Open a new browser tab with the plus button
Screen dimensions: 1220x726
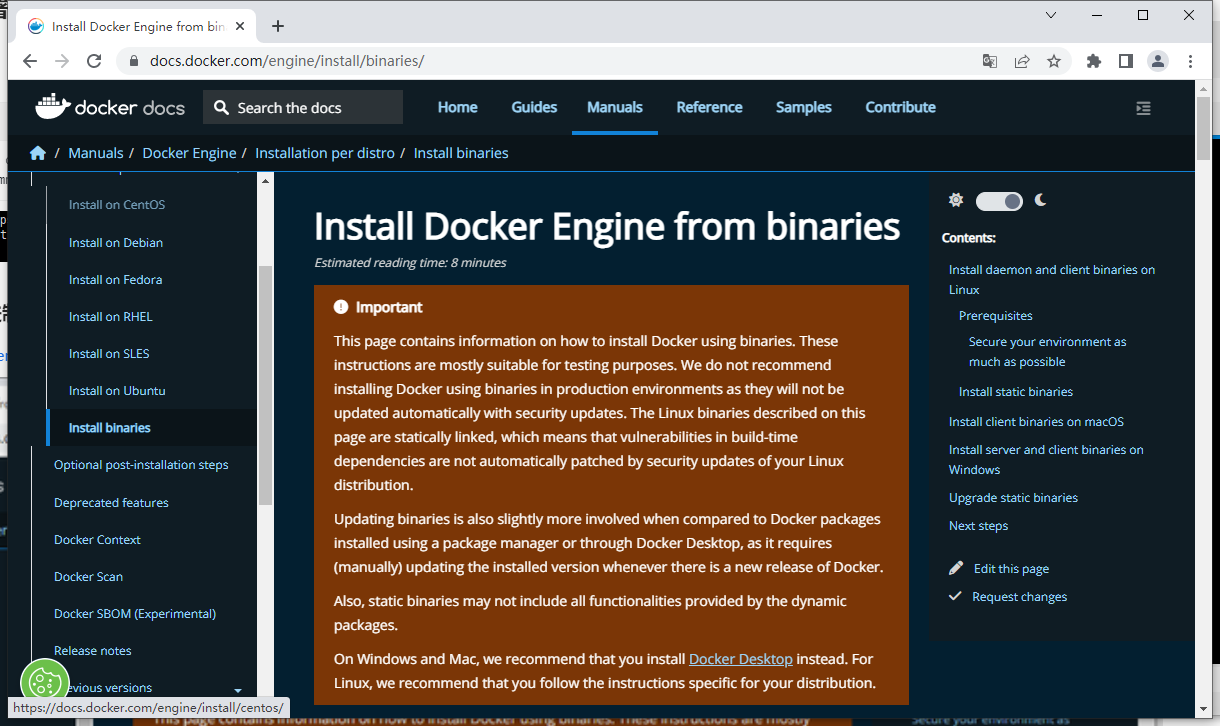click(x=278, y=26)
